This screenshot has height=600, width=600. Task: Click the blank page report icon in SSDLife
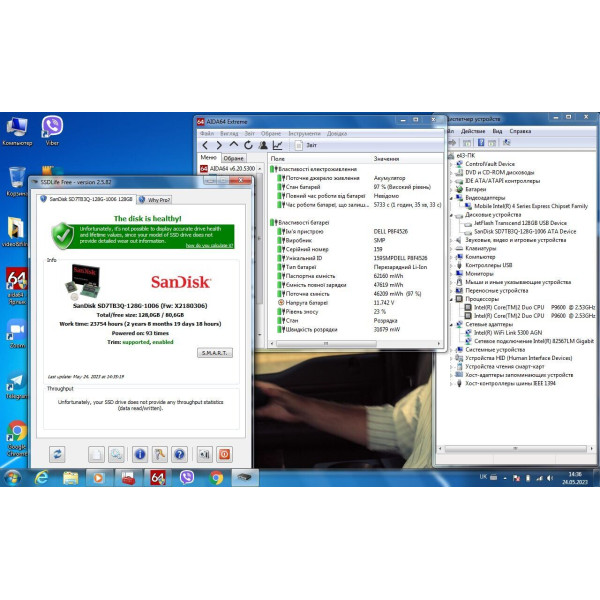(96, 454)
